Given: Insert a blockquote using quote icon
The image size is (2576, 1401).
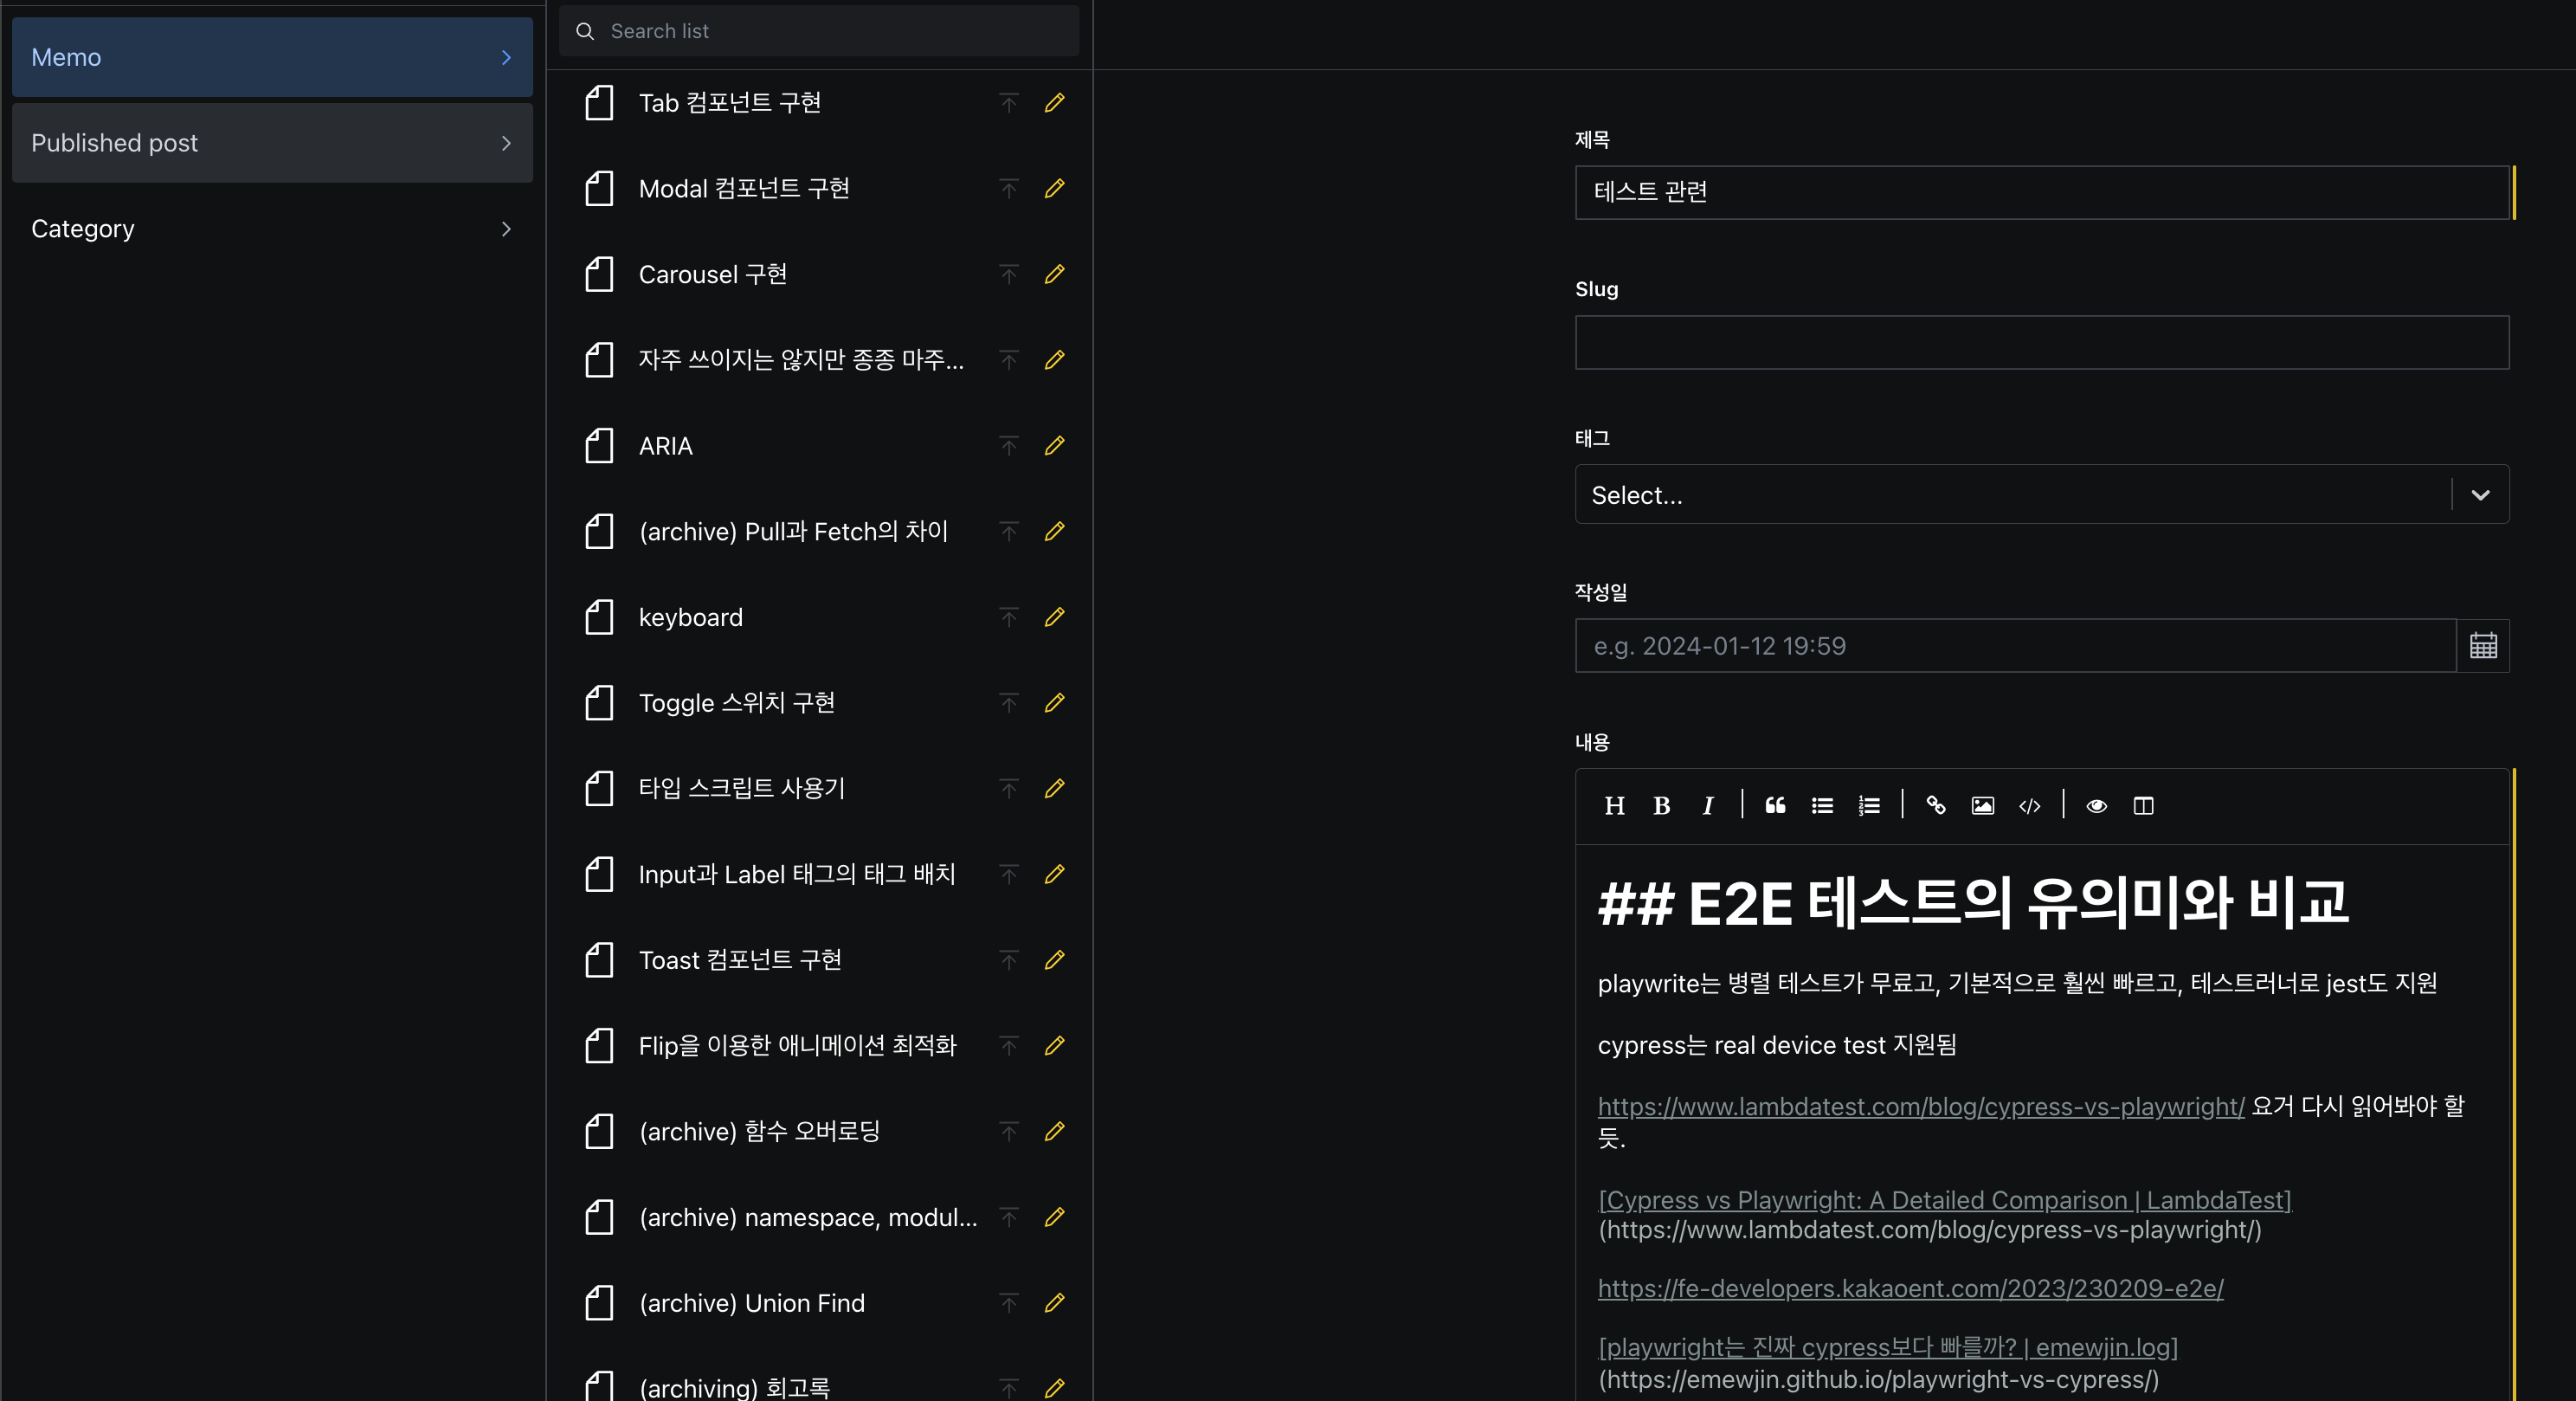Looking at the screenshot, I should click(x=1774, y=806).
